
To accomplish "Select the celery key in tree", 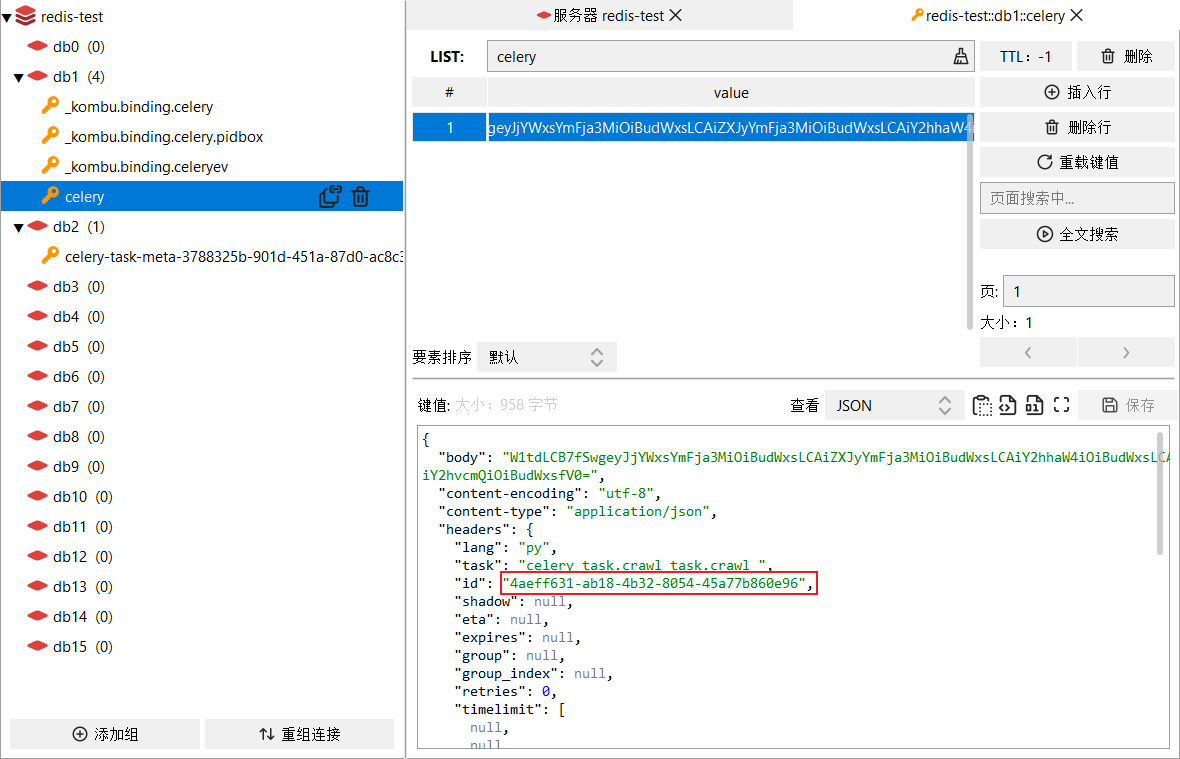I will pyautogui.click(x=202, y=196).
